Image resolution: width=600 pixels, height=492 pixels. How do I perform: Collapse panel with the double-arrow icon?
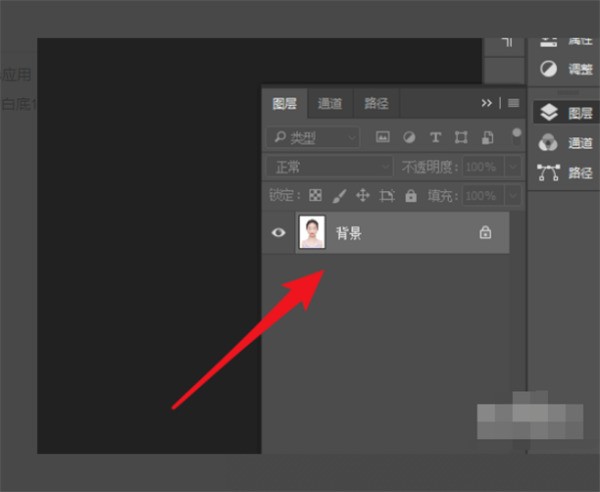pos(486,103)
